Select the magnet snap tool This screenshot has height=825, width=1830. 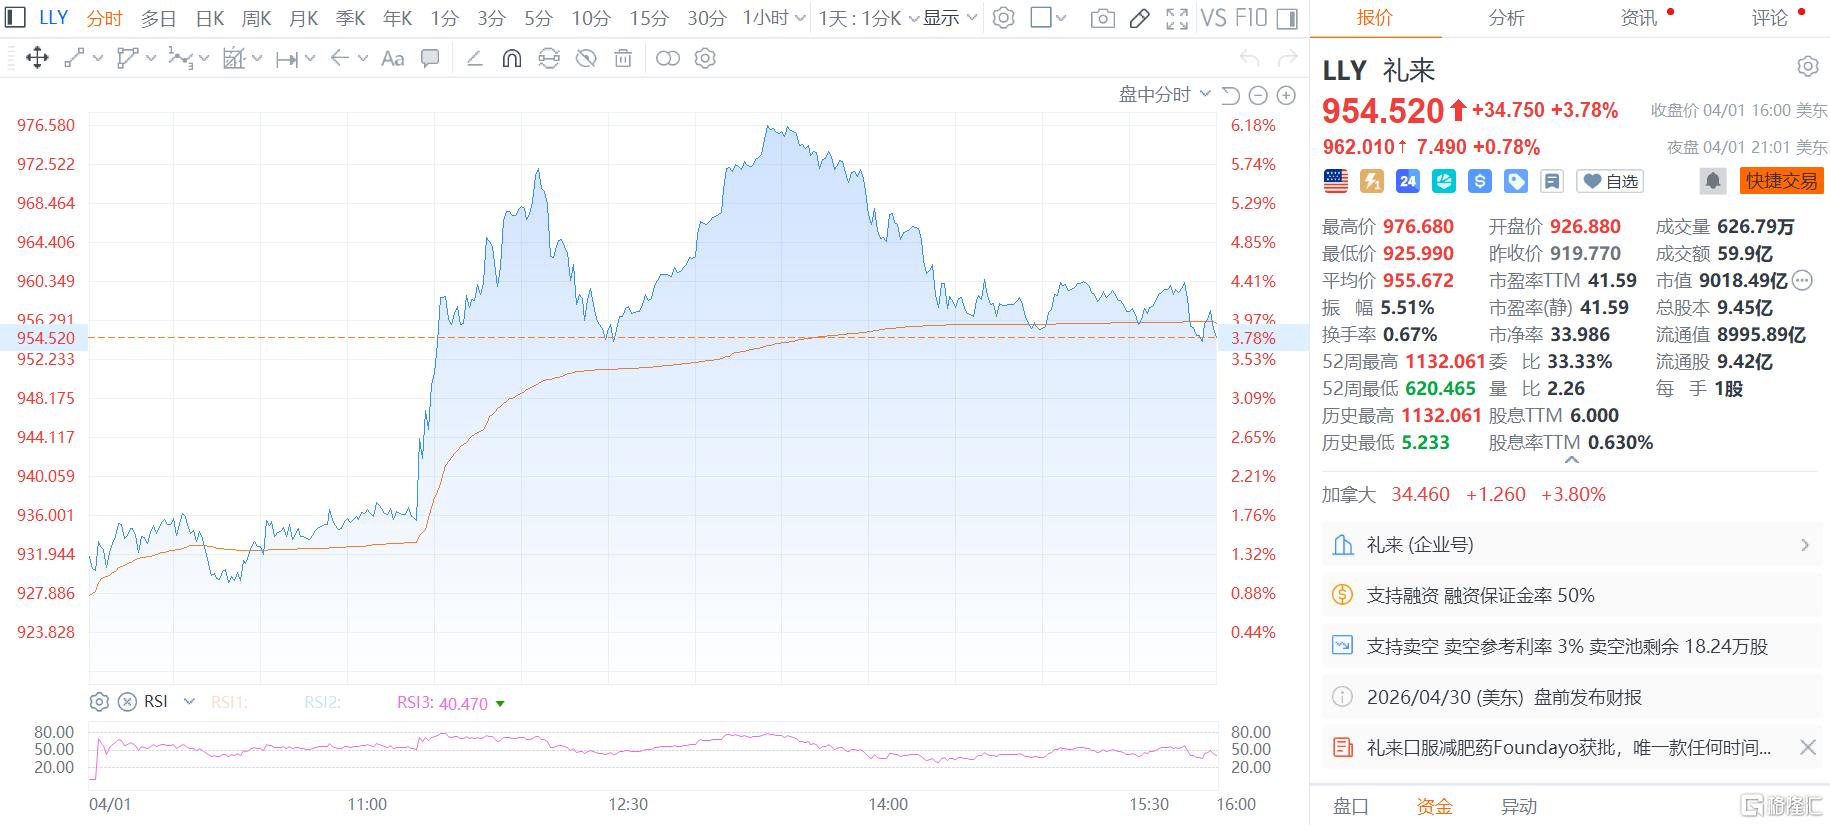511,59
